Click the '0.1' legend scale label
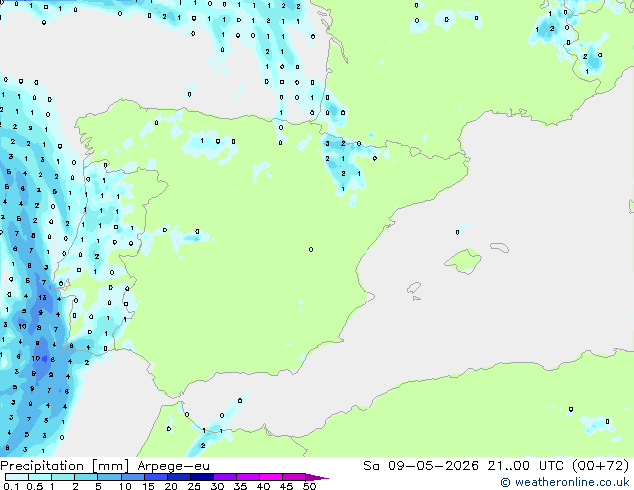634x490 pixels. tap(11, 486)
